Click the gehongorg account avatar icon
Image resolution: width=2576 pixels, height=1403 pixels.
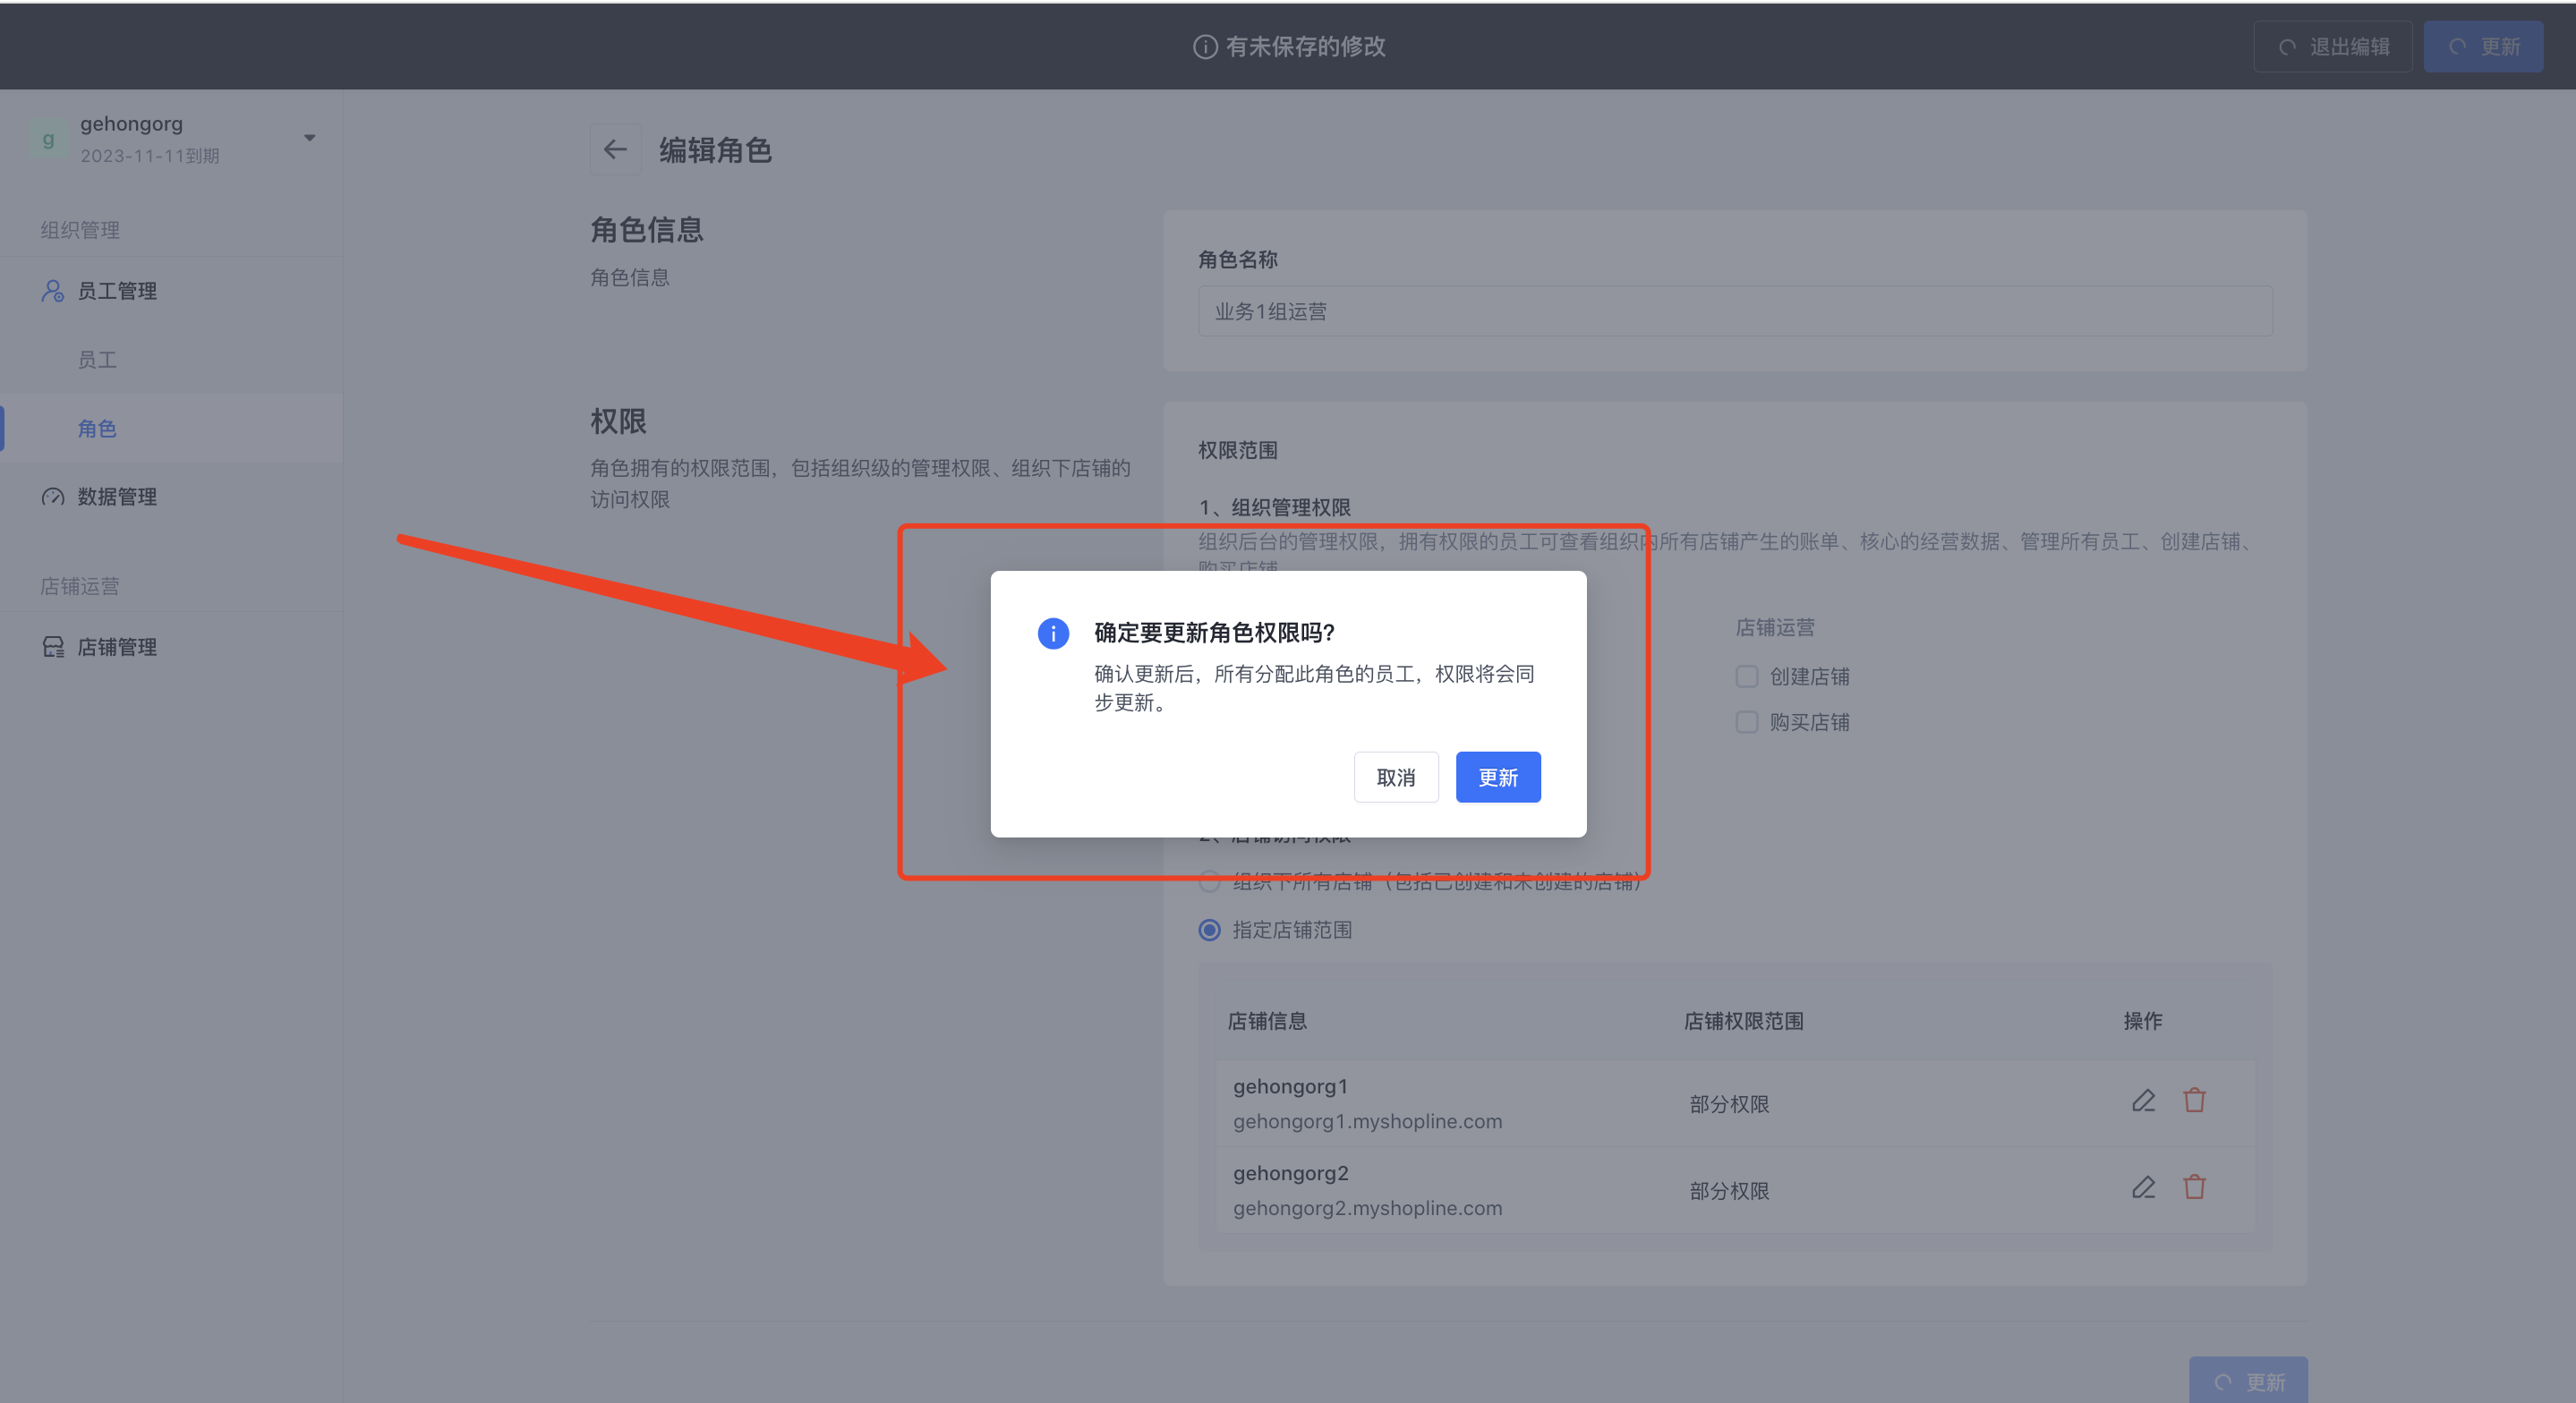point(48,139)
